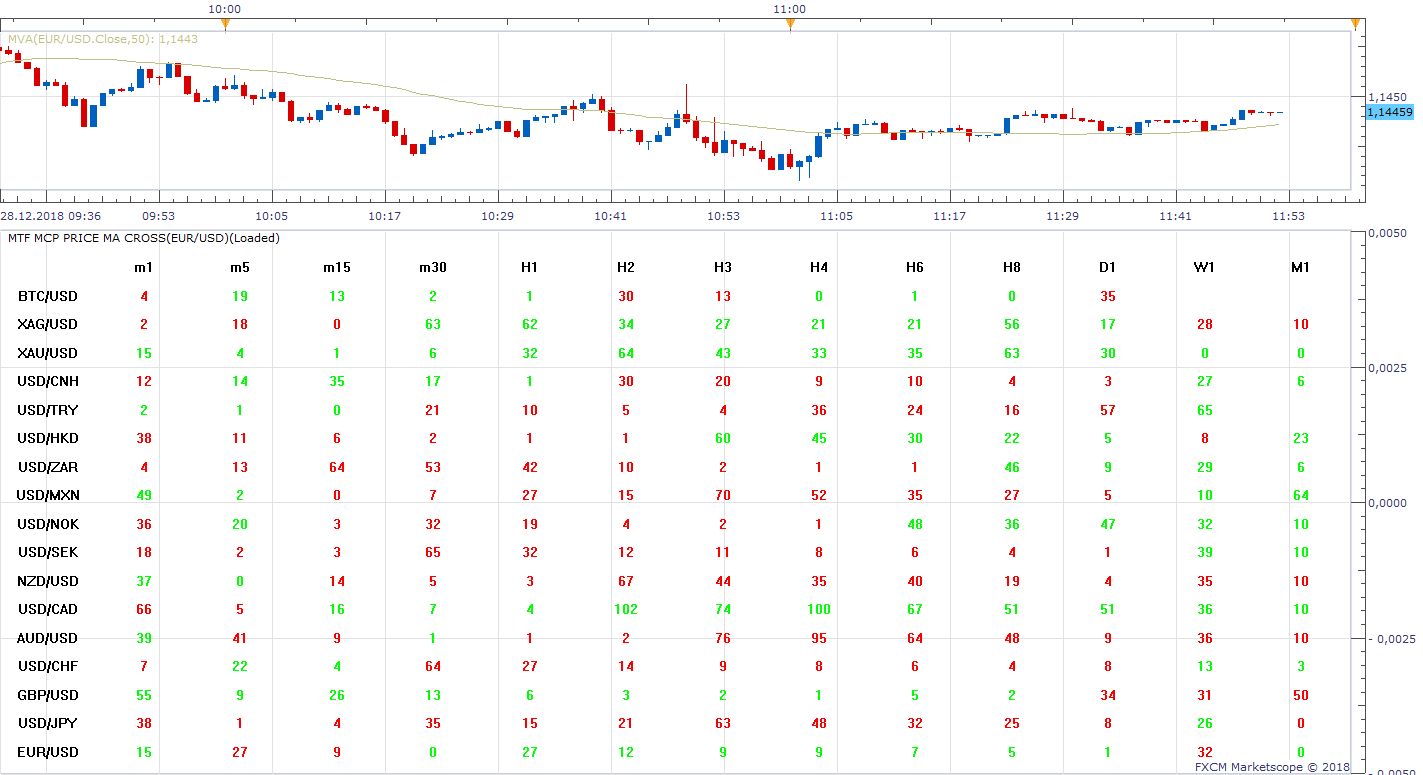Click USD/CHF m30 value 64
Image resolution: width=1423 pixels, height=775 pixels.
click(433, 666)
